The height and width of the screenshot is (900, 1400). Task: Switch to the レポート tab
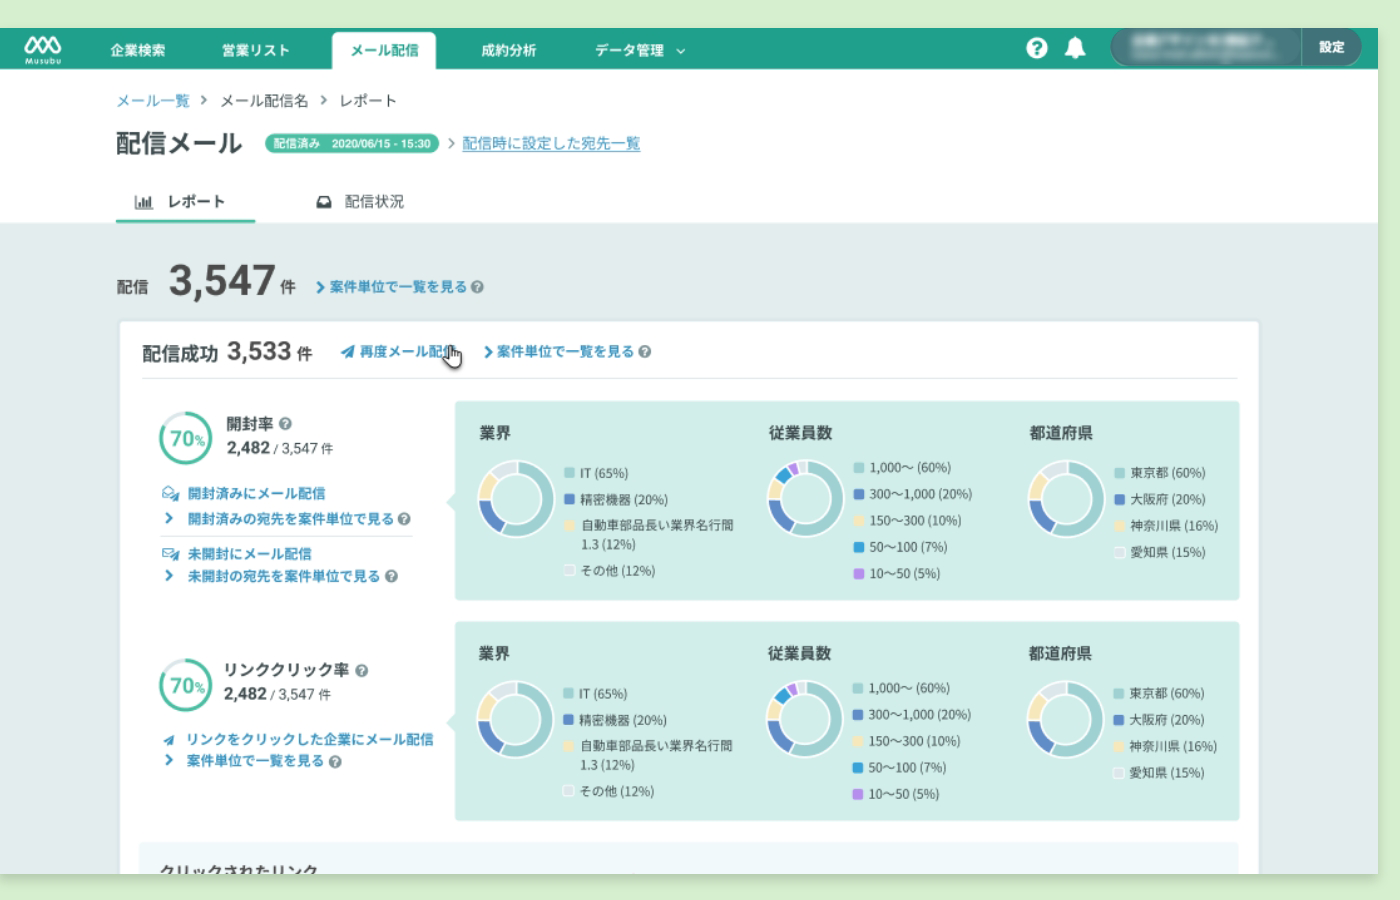click(x=186, y=202)
